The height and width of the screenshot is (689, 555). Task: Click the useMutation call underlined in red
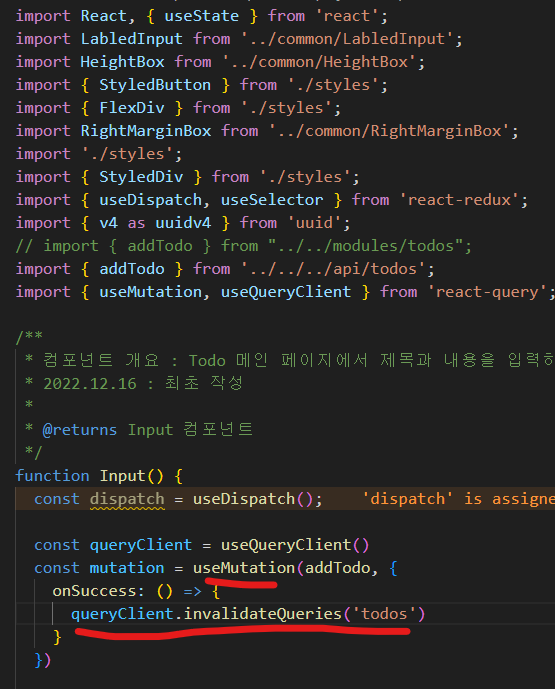244,568
